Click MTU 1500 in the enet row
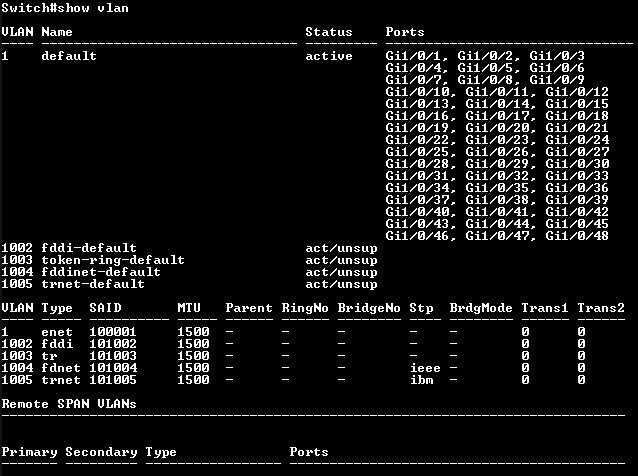The width and height of the screenshot is (638, 476). click(193, 332)
